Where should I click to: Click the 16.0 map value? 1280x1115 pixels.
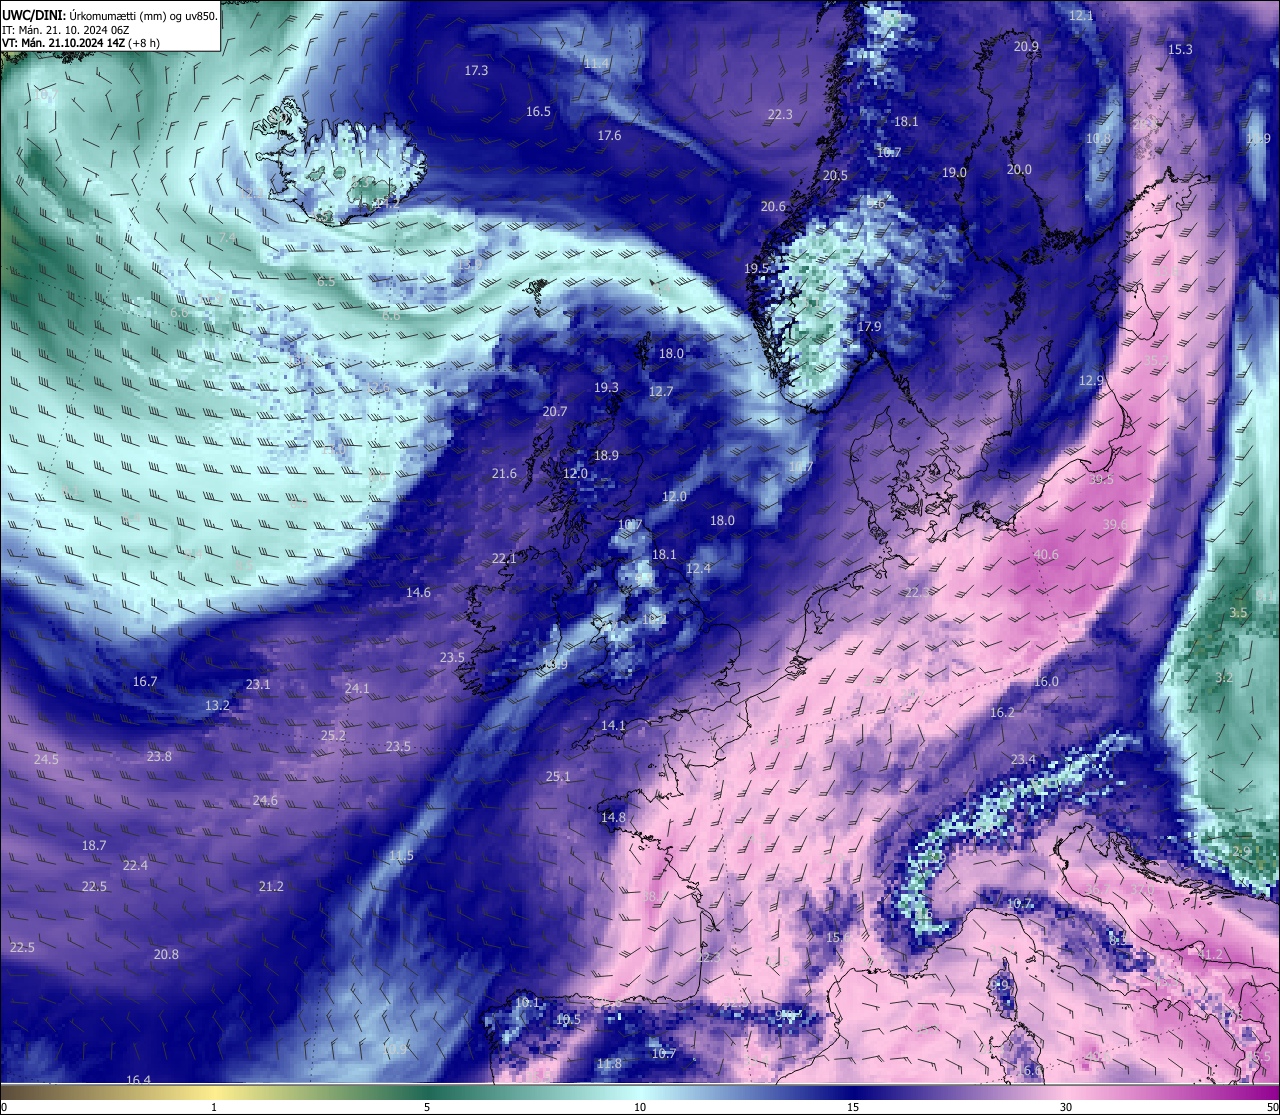click(1046, 682)
